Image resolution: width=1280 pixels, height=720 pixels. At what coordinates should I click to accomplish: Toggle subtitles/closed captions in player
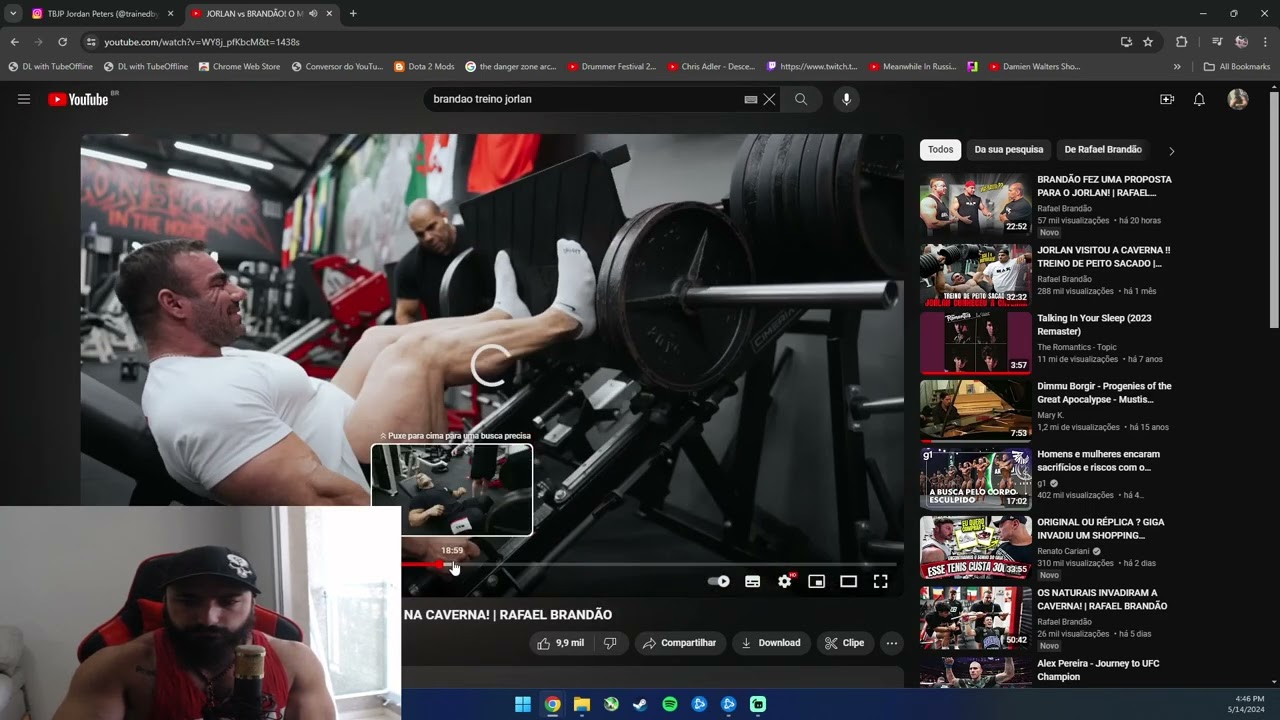753,581
